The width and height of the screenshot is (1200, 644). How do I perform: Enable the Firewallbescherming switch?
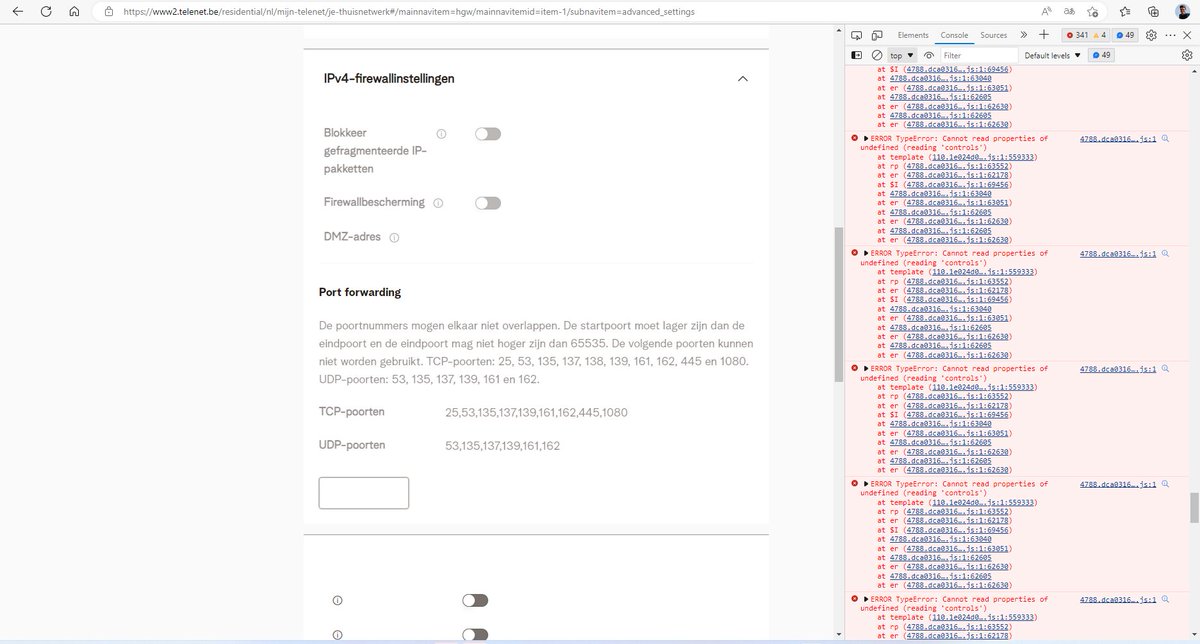(x=488, y=203)
